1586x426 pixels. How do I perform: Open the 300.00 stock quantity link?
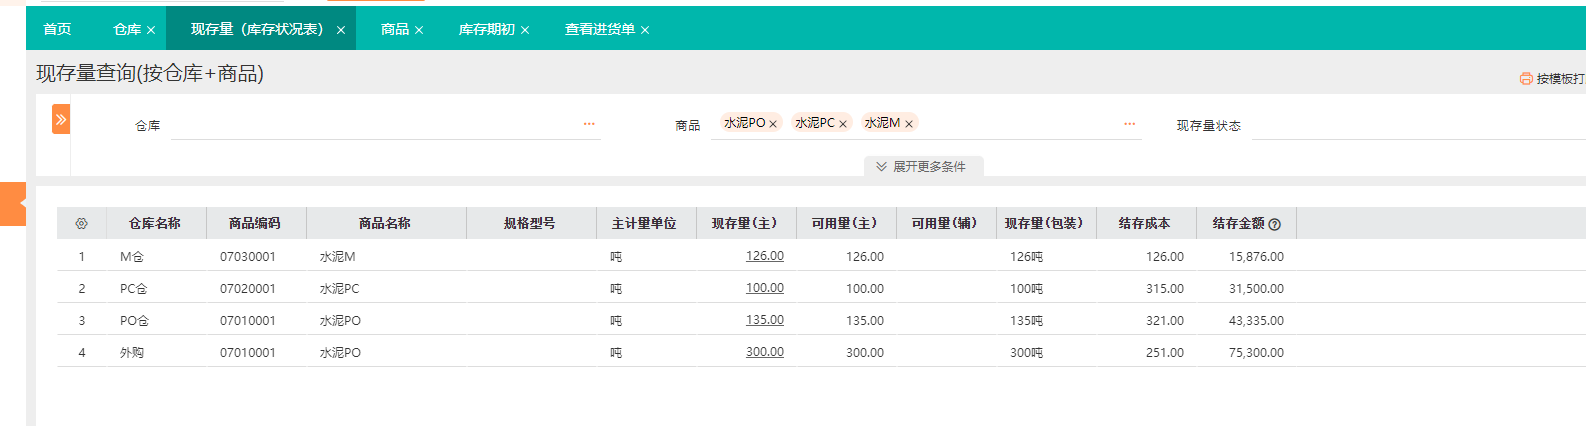pos(764,352)
